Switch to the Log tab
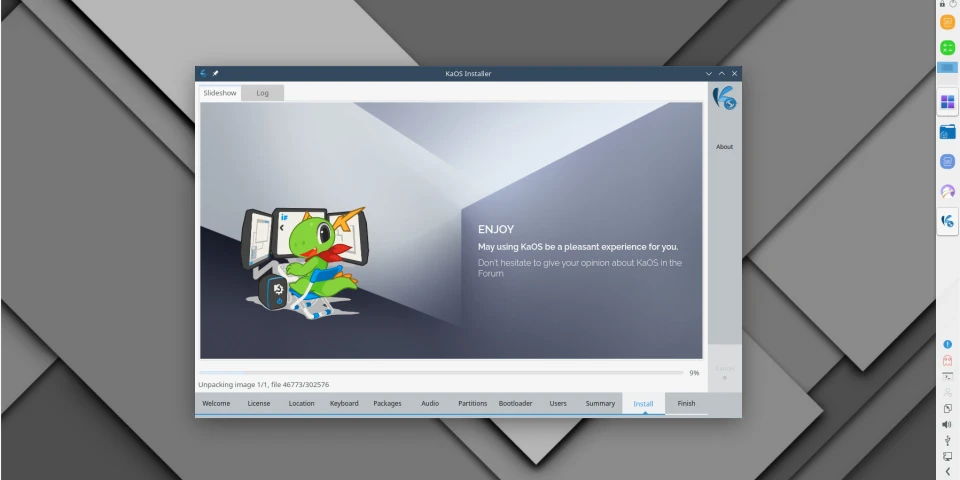960x480 pixels. tap(262, 93)
